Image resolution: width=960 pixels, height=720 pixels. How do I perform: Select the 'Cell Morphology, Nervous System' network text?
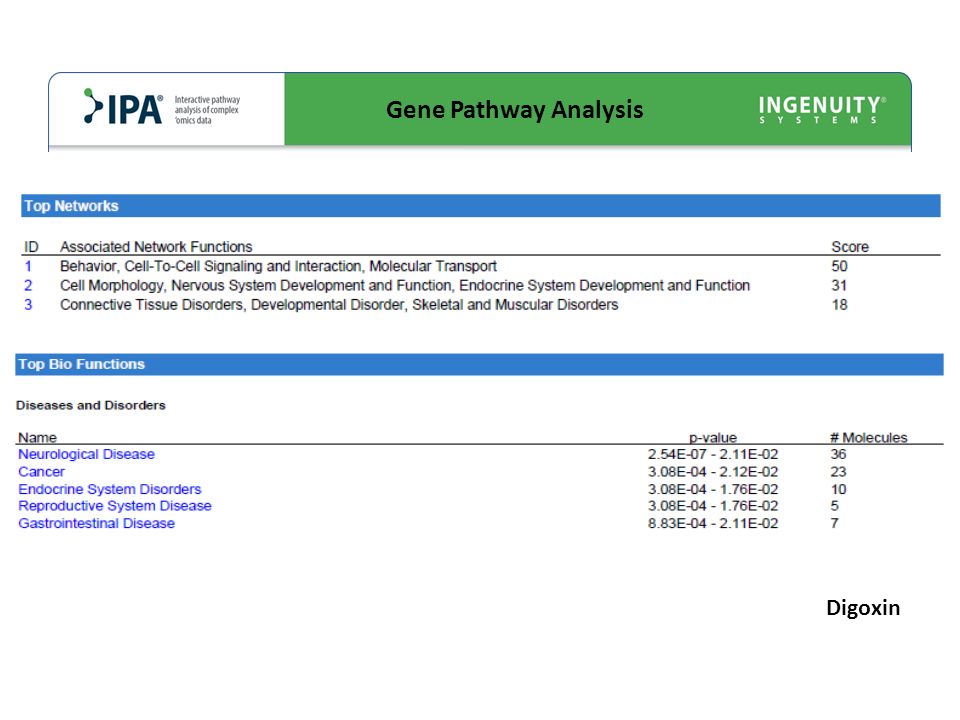pos(405,285)
